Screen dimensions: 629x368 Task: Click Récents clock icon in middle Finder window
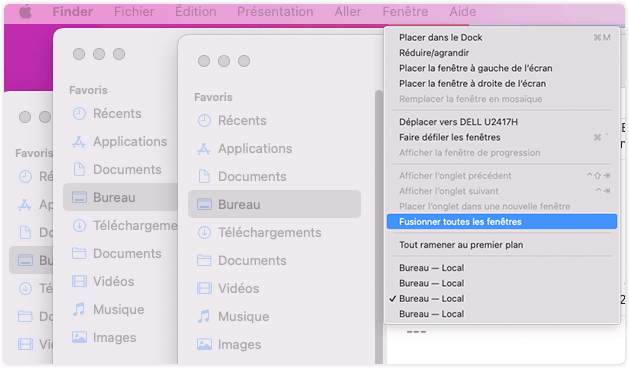[79, 114]
